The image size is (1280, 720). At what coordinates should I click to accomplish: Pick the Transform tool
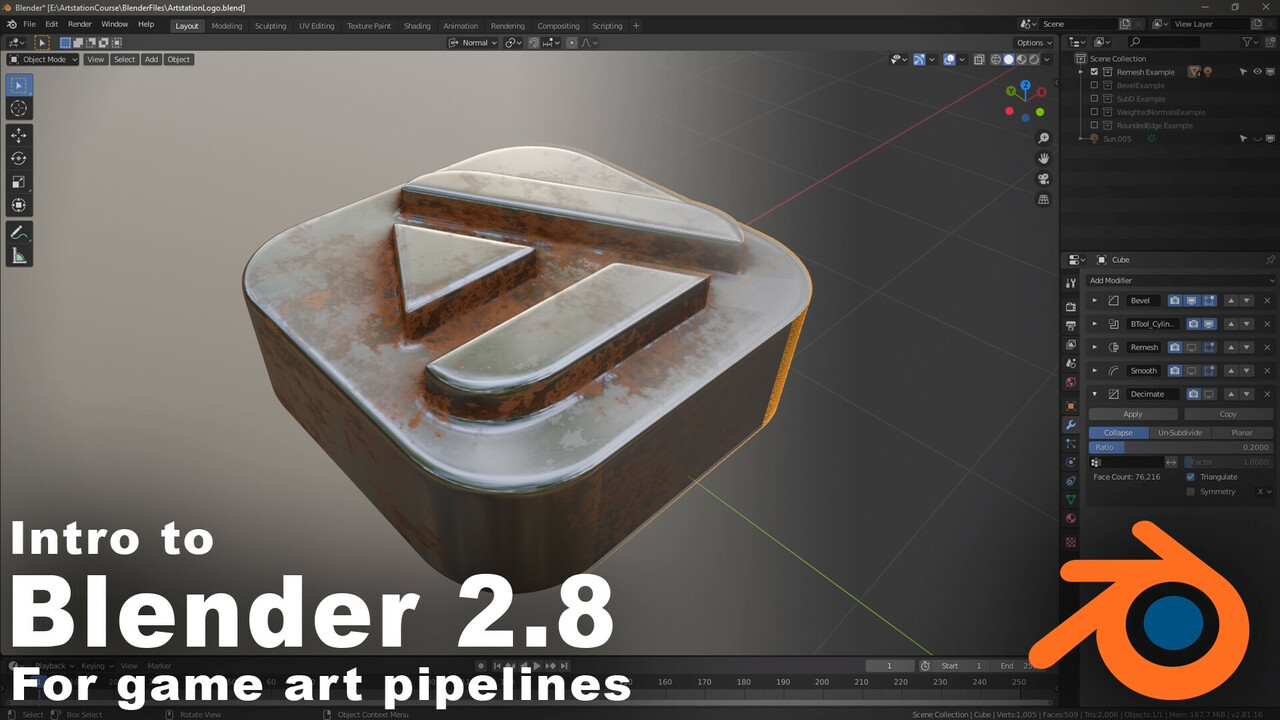19,205
